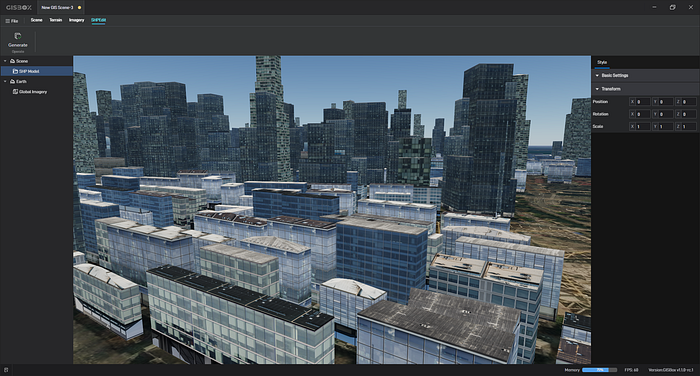The height and width of the screenshot is (376, 700).
Task: Click the Position label in Transform
Action: 600,102
